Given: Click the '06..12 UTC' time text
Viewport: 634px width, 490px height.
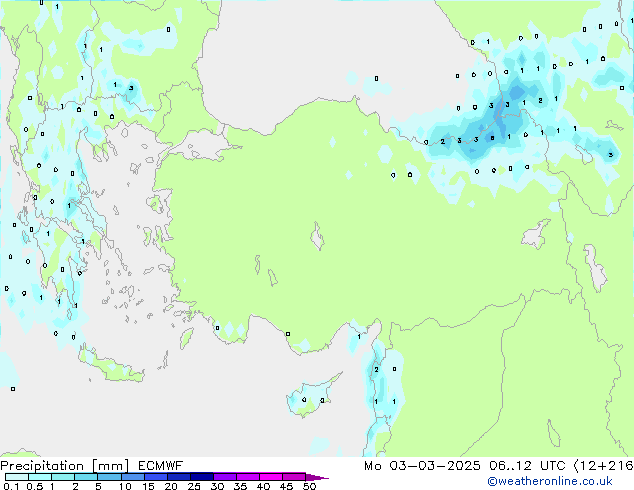Looking at the screenshot, I should (x=527, y=466).
